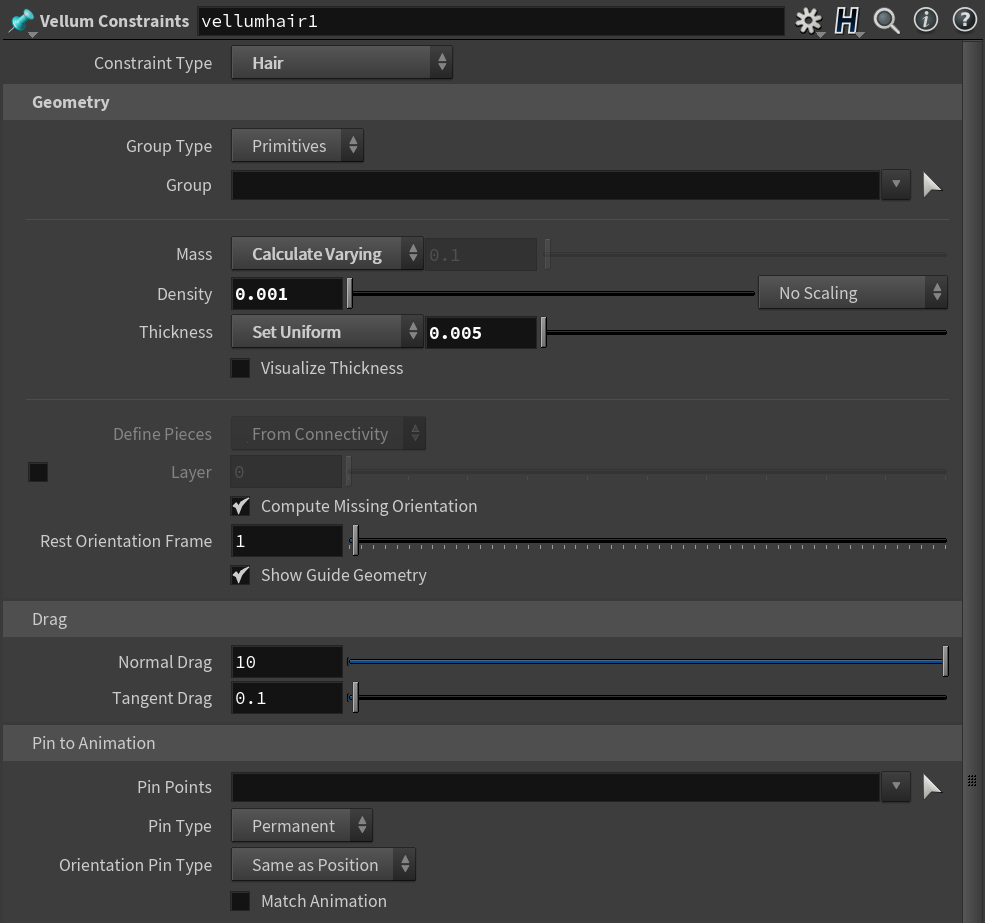
Task: Open Pin Type Permanent dropdown
Action: coord(302,826)
